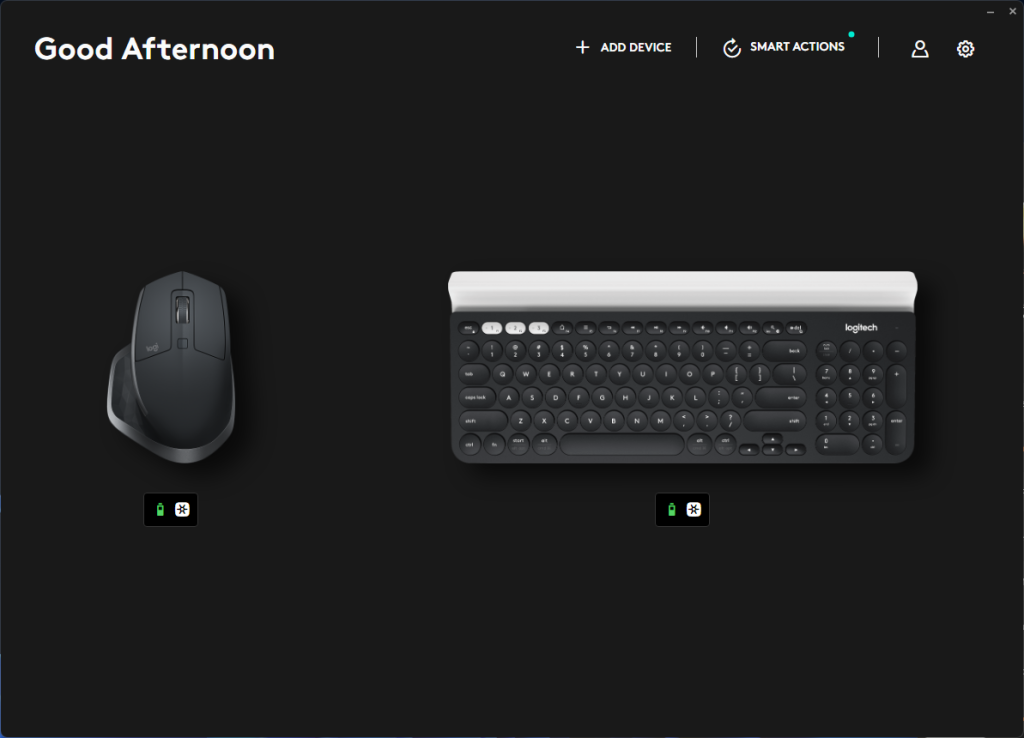
Task: Select the MX Master mouse device image
Action: [x=171, y=368]
